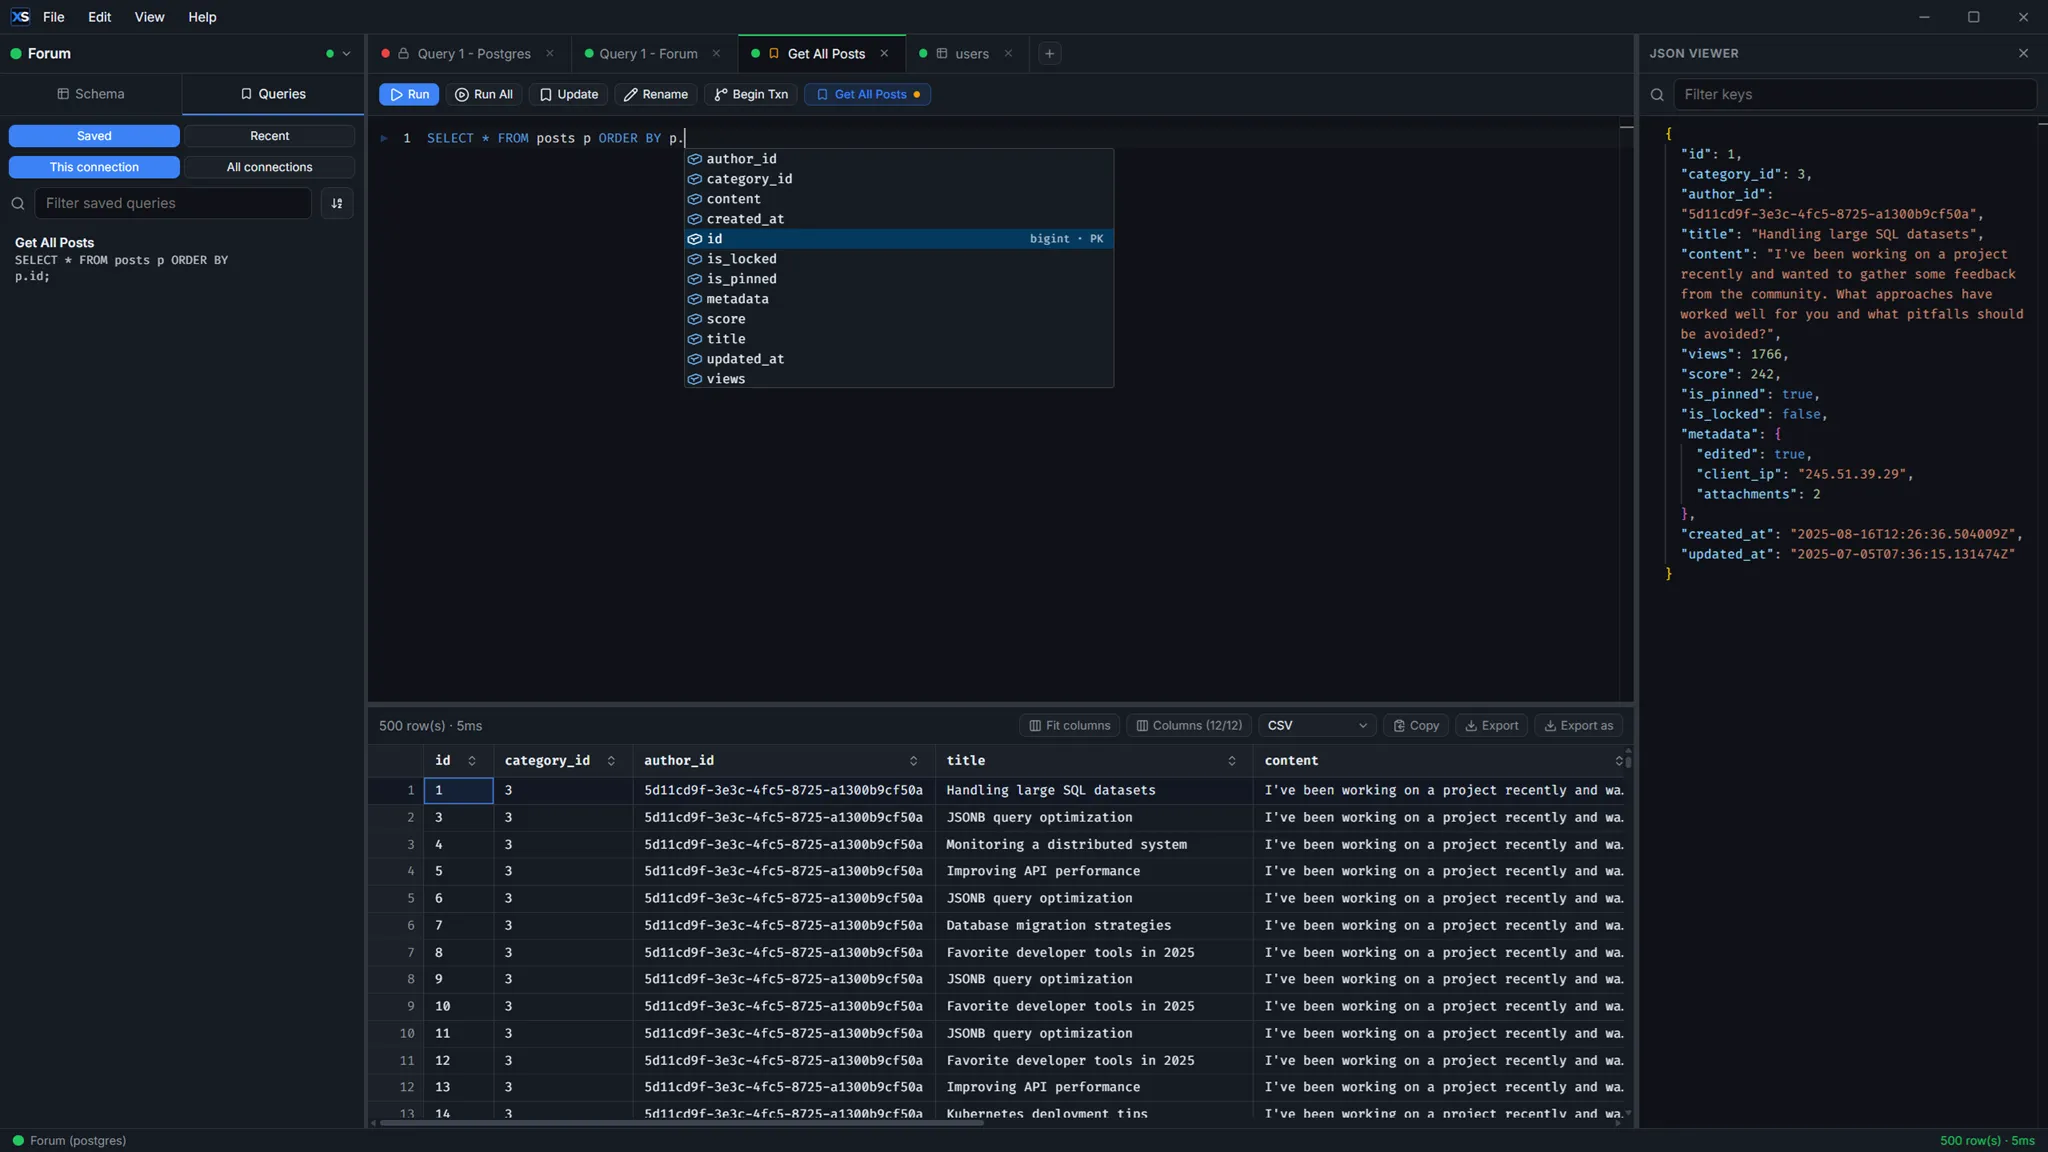2048x1152 pixels.
Task: Choose views from autocomplete list
Action: pos(898,379)
